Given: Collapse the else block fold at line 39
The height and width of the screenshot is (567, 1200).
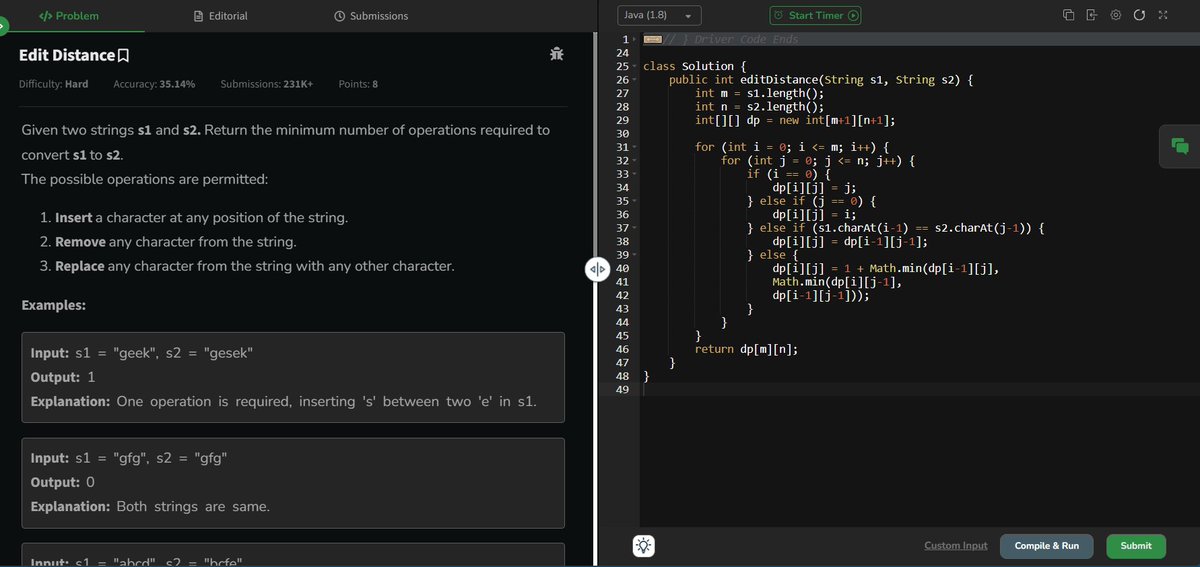Looking at the screenshot, I should pyautogui.click(x=636, y=255).
